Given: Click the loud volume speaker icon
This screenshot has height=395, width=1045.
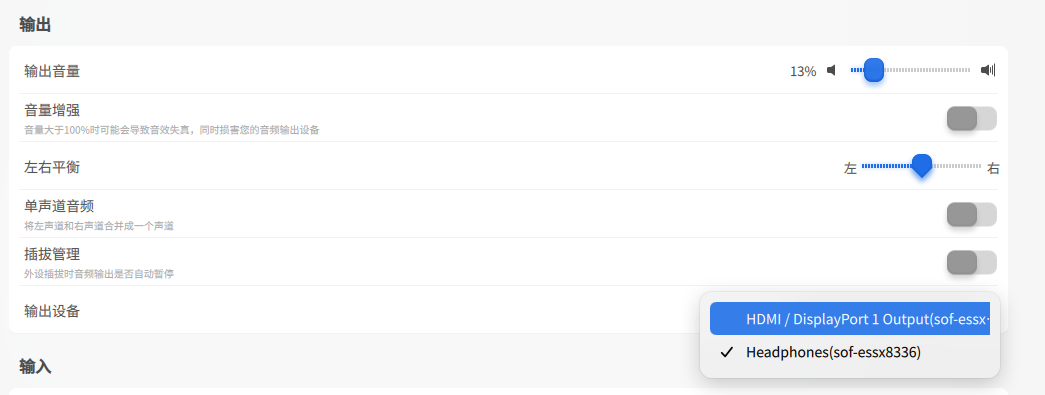Looking at the screenshot, I should (988, 71).
